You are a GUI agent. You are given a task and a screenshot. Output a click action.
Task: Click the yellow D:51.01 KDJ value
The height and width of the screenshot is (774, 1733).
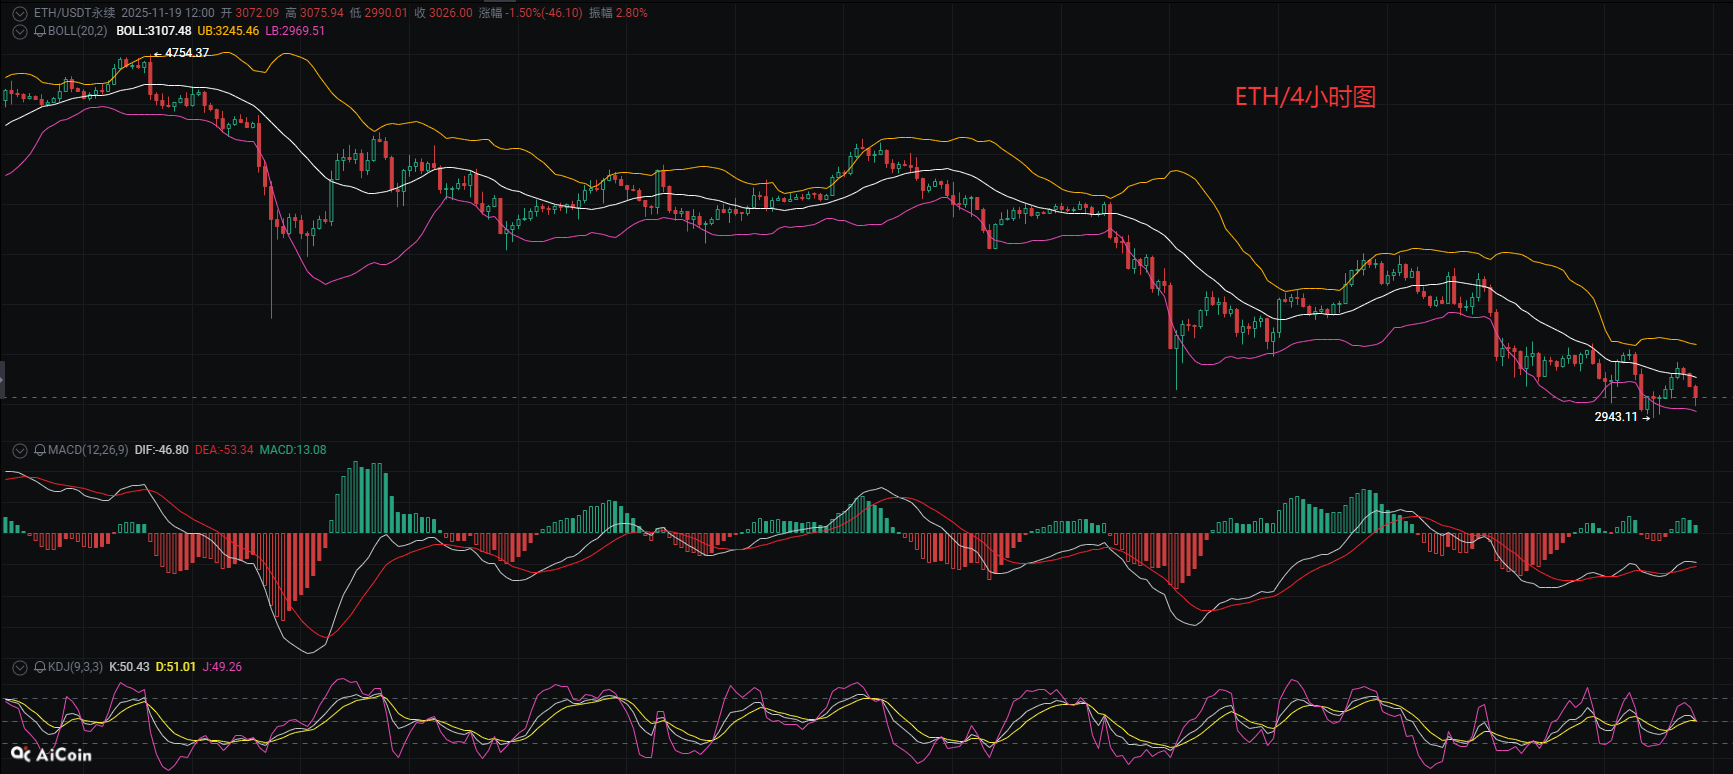coord(176,667)
